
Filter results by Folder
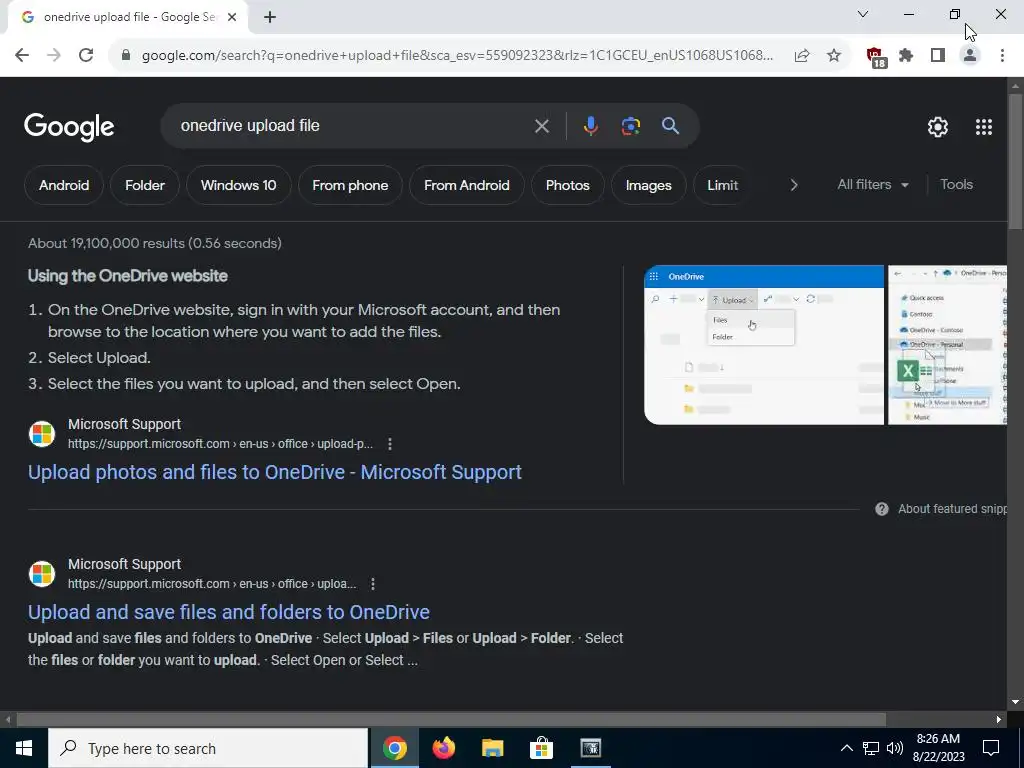point(145,185)
